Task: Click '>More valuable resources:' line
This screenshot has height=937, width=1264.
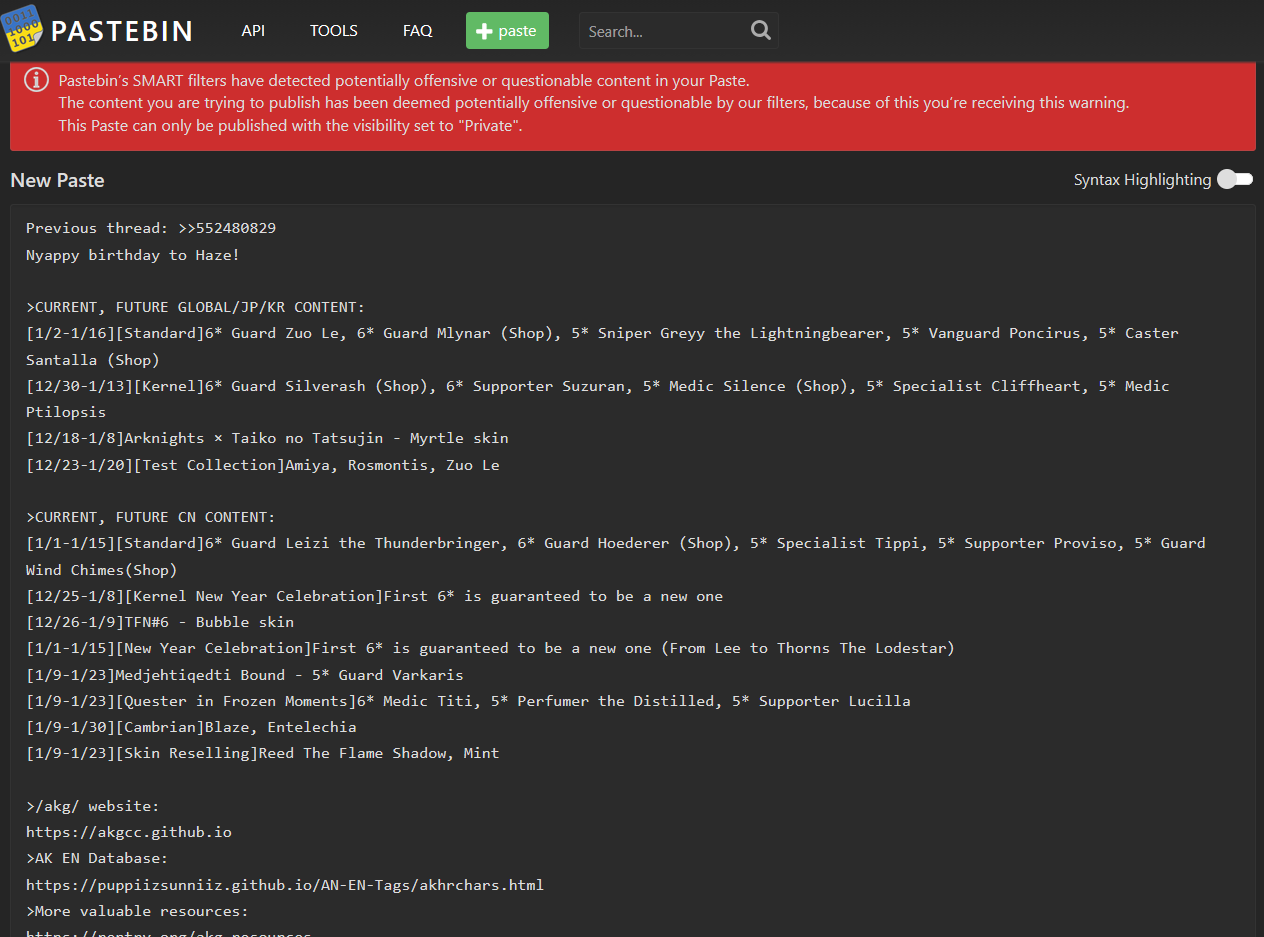Action: [137, 911]
